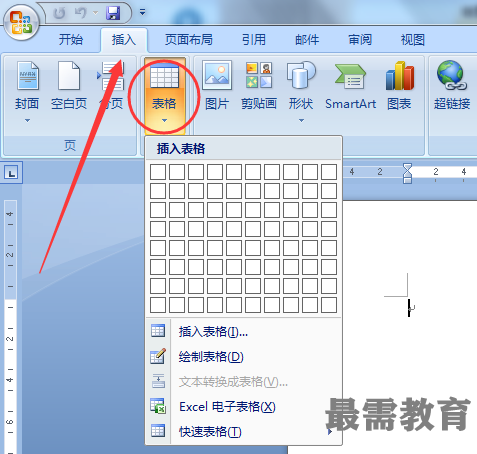The height and width of the screenshot is (454, 477).
Task: Switch to the 审阅 tab
Action: 360,40
